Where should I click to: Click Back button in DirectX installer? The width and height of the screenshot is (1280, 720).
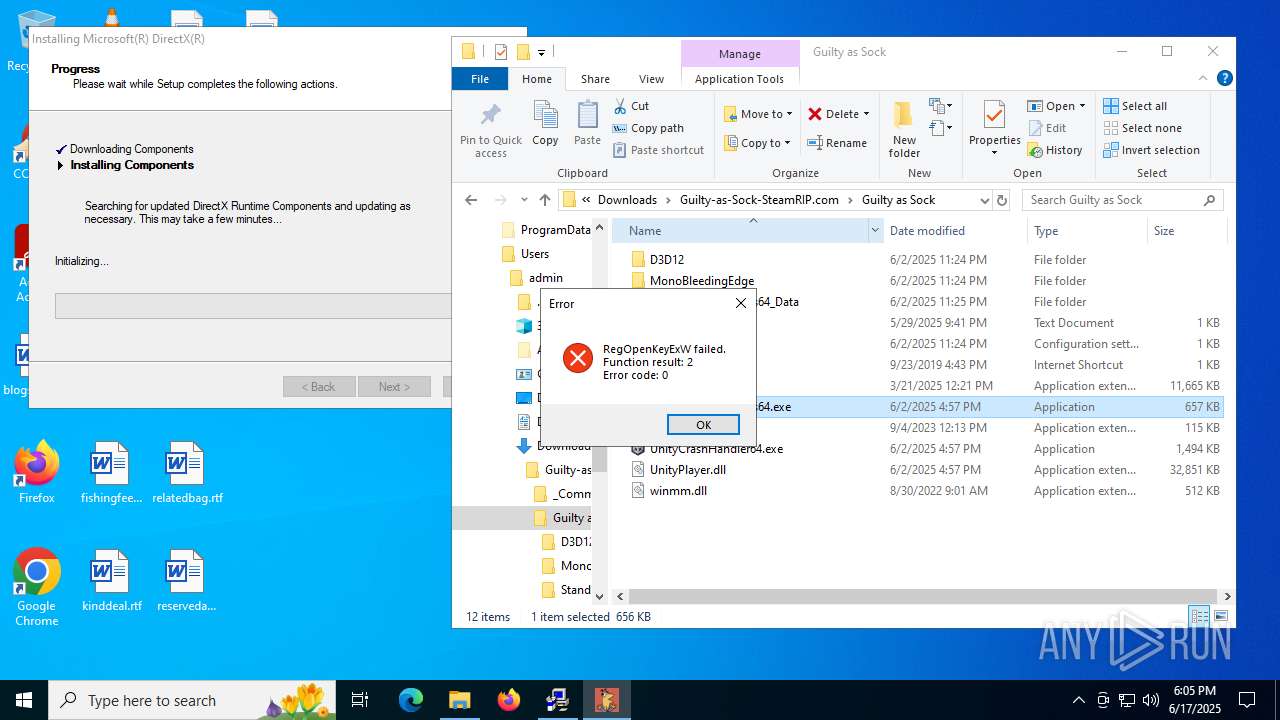pos(319,387)
